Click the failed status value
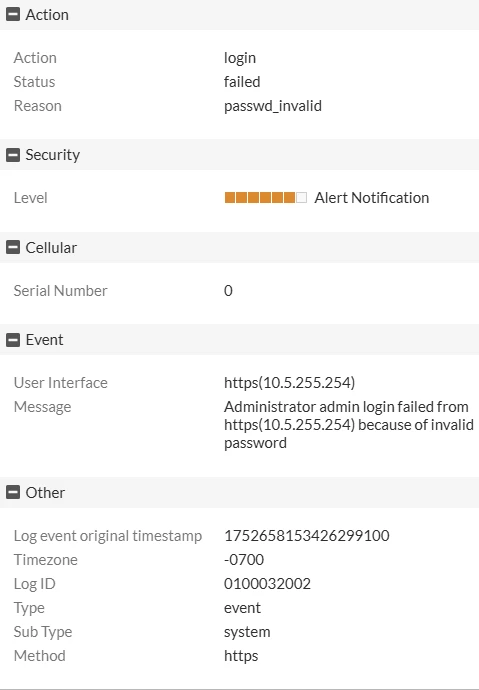Image resolution: width=479 pixels, height=690 pixels. (242, 82)
